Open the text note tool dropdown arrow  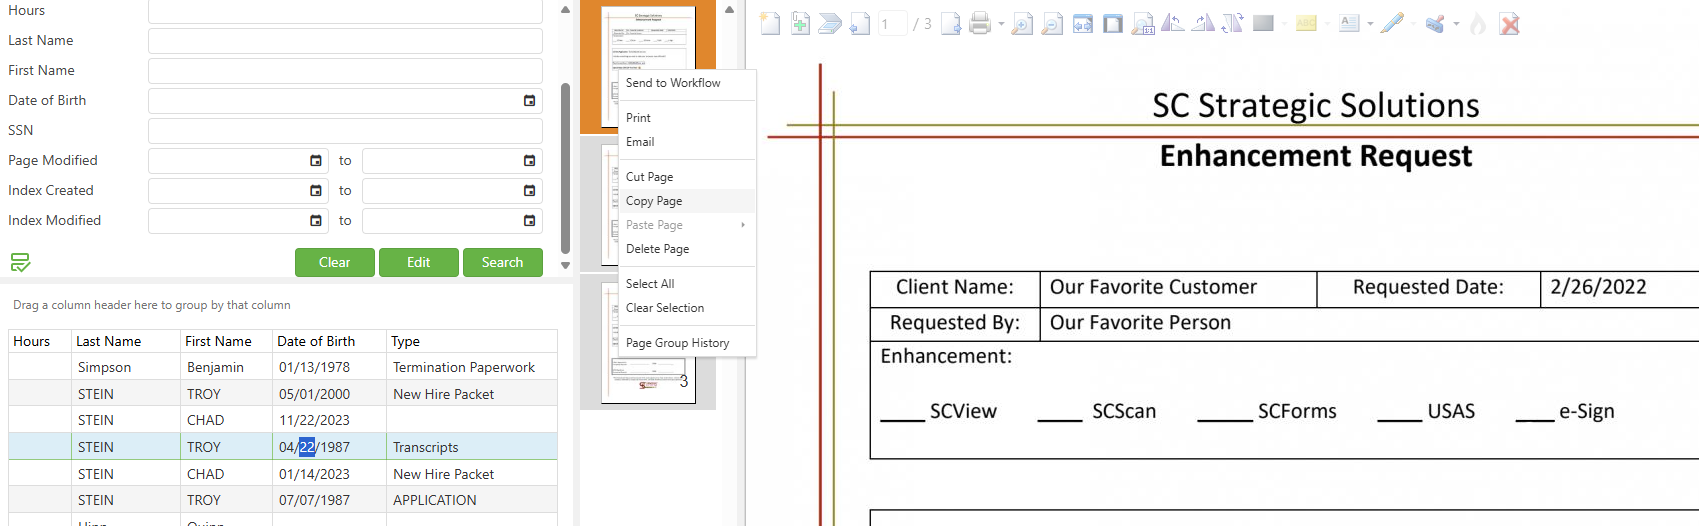click(1370, 24)
